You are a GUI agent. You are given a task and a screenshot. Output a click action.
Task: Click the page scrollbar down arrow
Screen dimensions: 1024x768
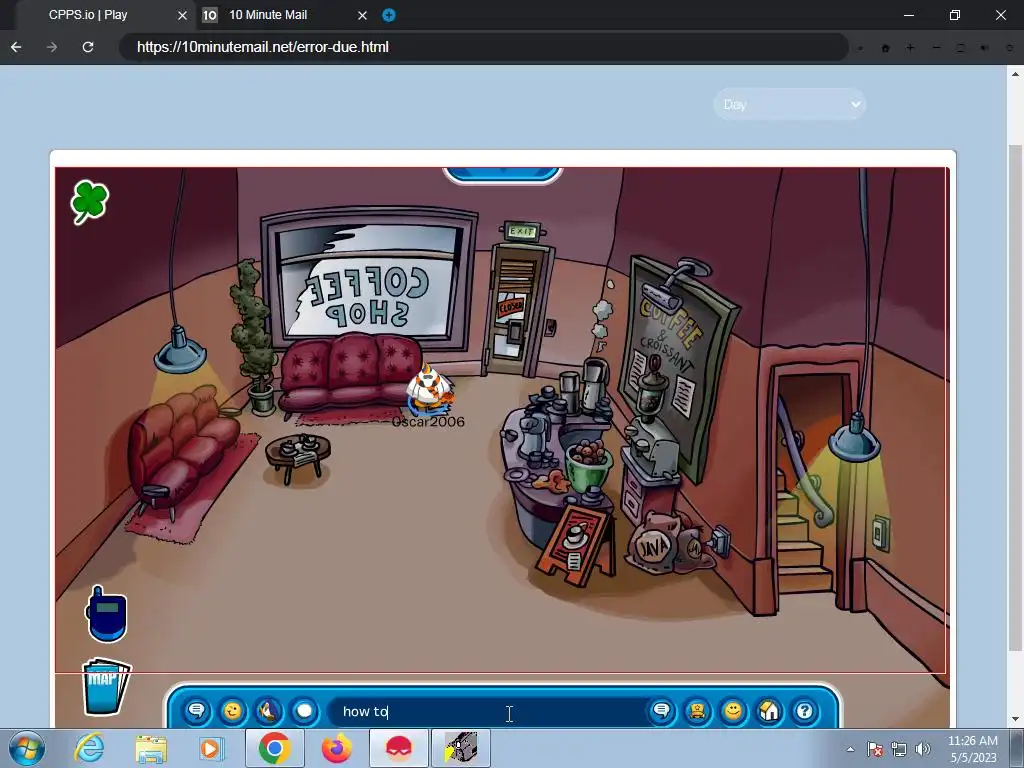coord(1016,719)
